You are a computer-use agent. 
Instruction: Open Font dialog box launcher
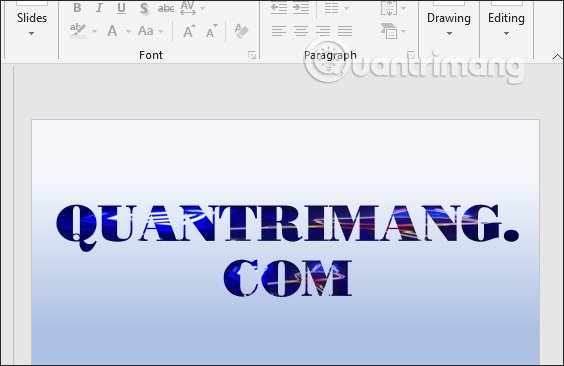pos(252,55)
